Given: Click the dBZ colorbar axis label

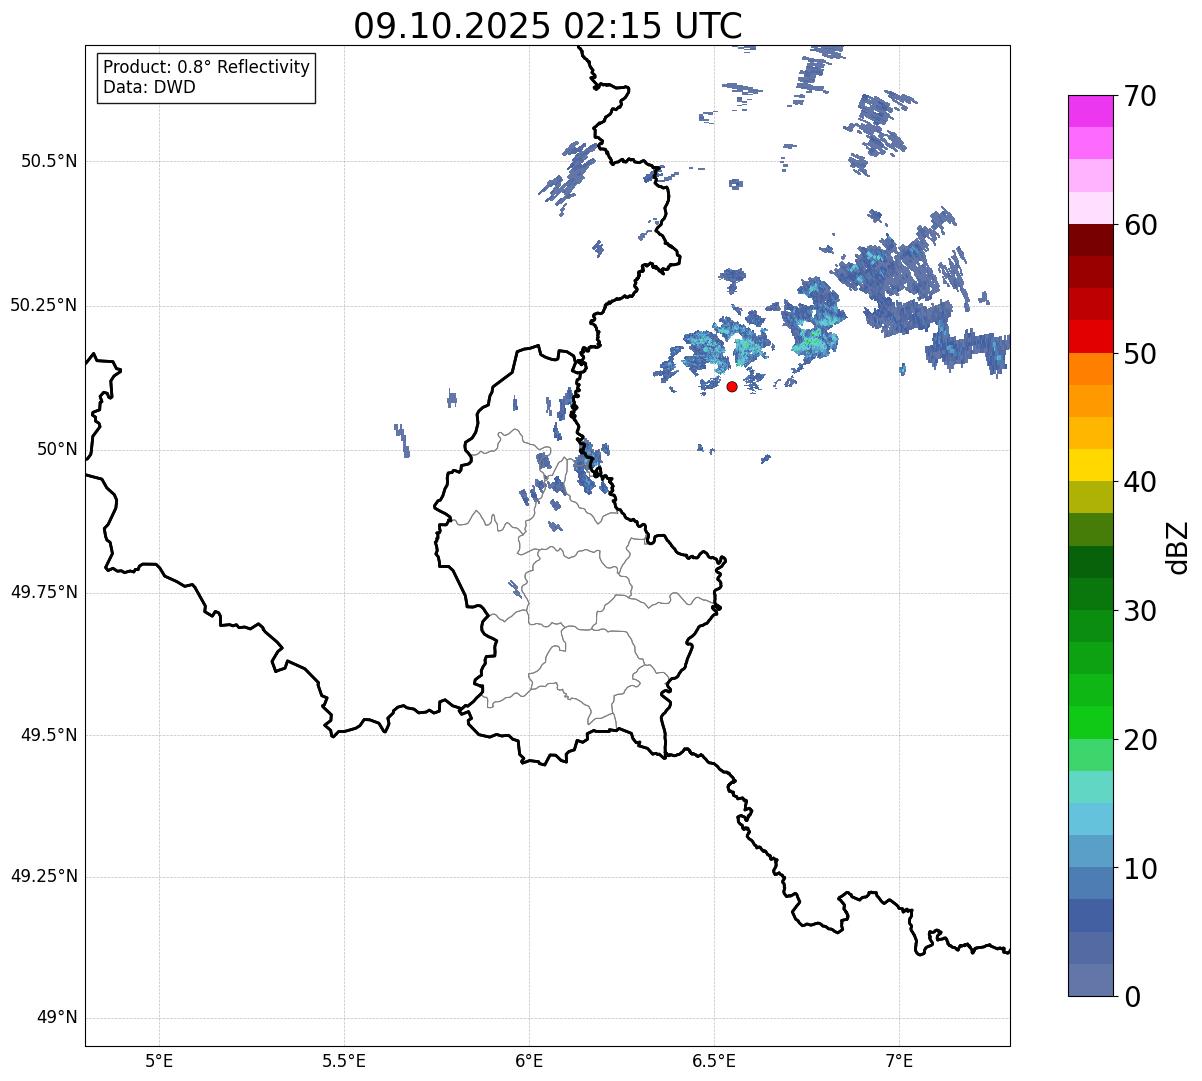Looking at the screenshot, I should (1178, 547).
